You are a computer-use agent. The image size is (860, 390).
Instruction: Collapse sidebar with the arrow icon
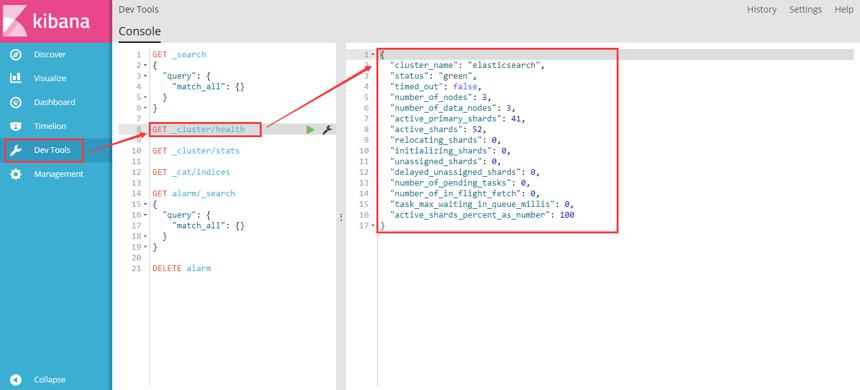[x=16, y=380]
